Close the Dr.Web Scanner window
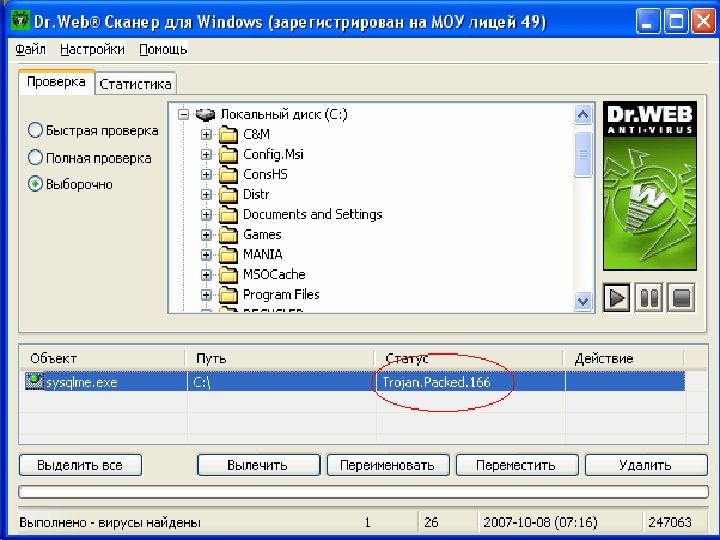Image resolution: width=720 pixels, height=540 pixels. pos(704,22)
